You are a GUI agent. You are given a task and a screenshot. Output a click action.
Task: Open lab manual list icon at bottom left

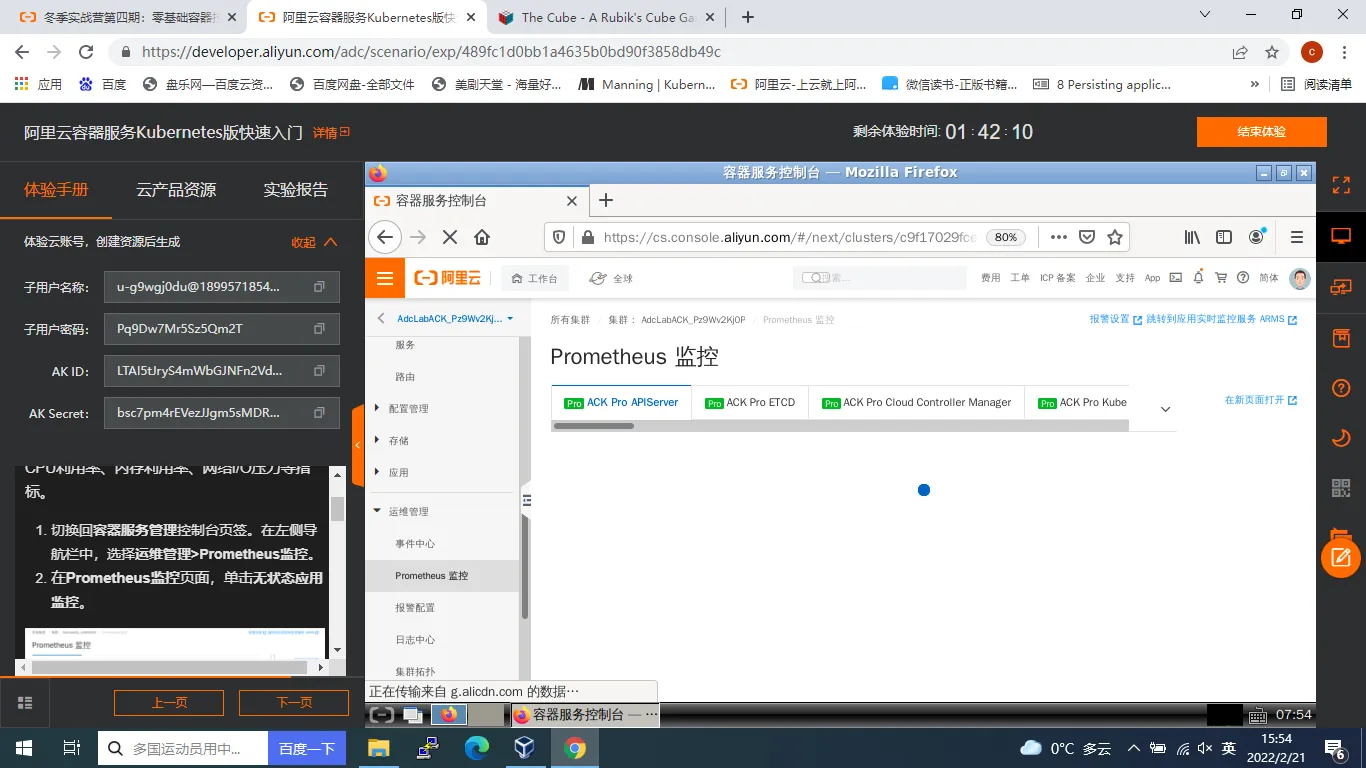(26, 703)
